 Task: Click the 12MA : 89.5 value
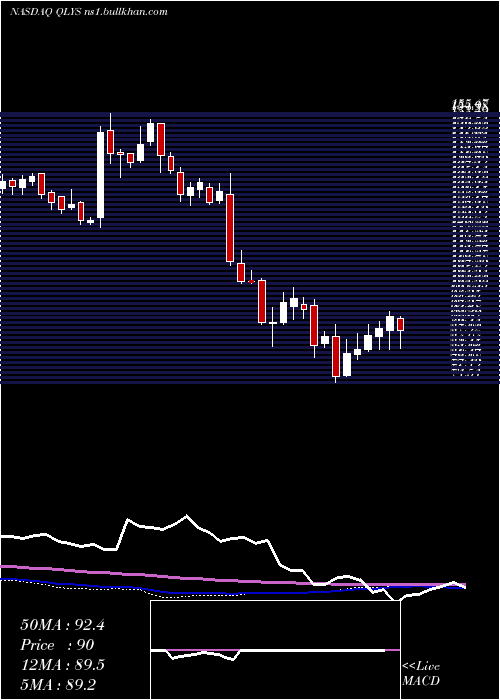(62, 665)
